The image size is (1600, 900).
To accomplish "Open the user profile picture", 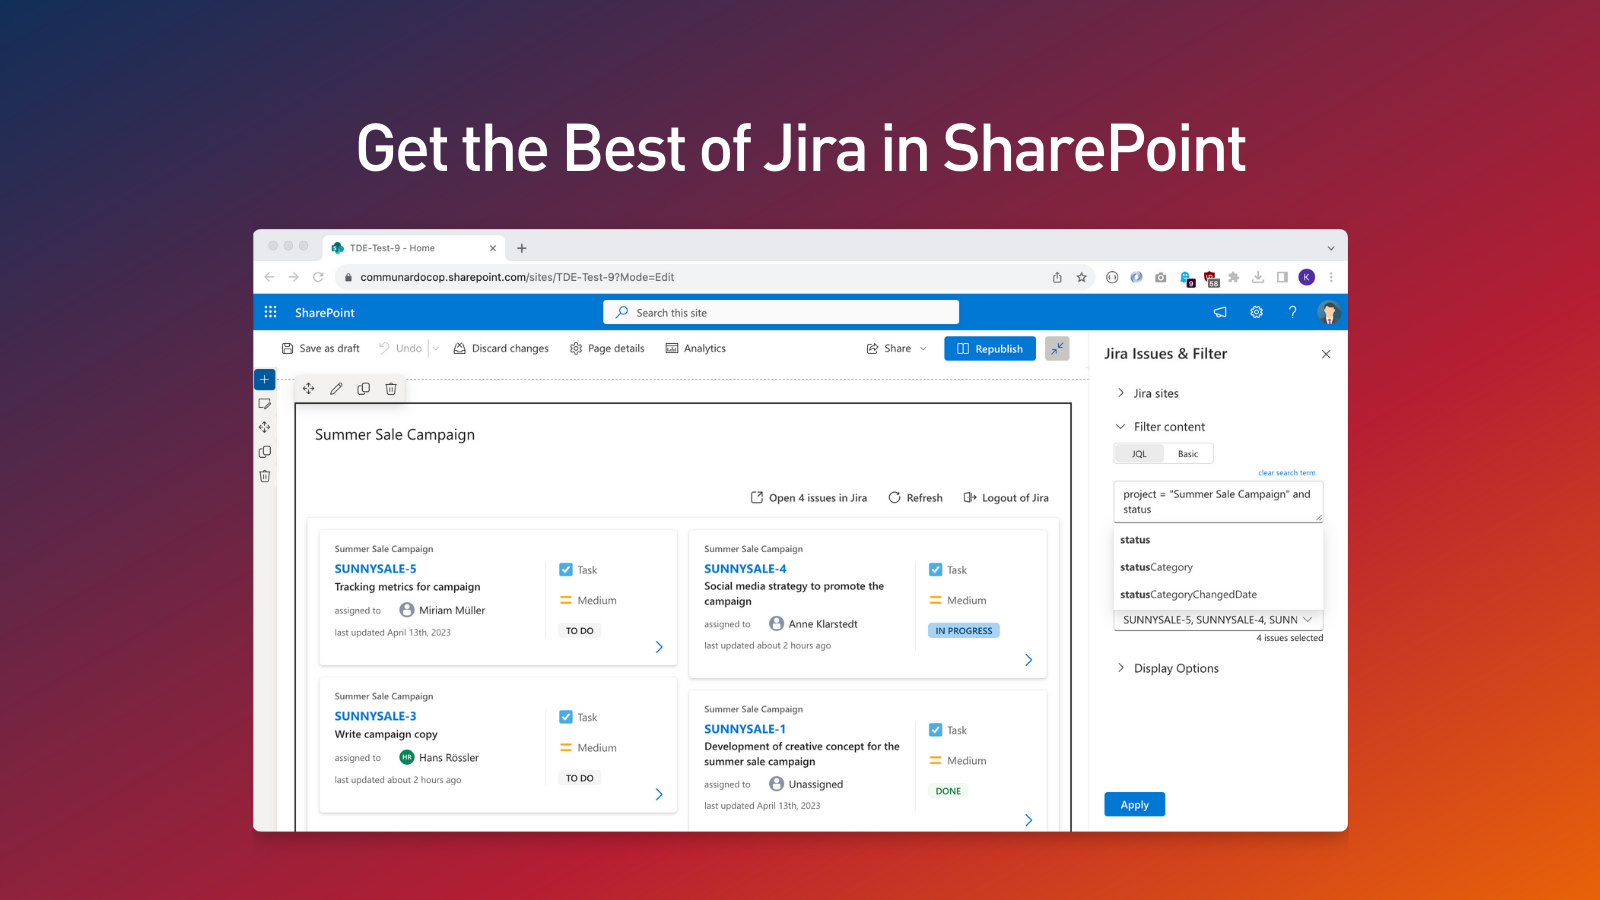I will (1328, 312).
